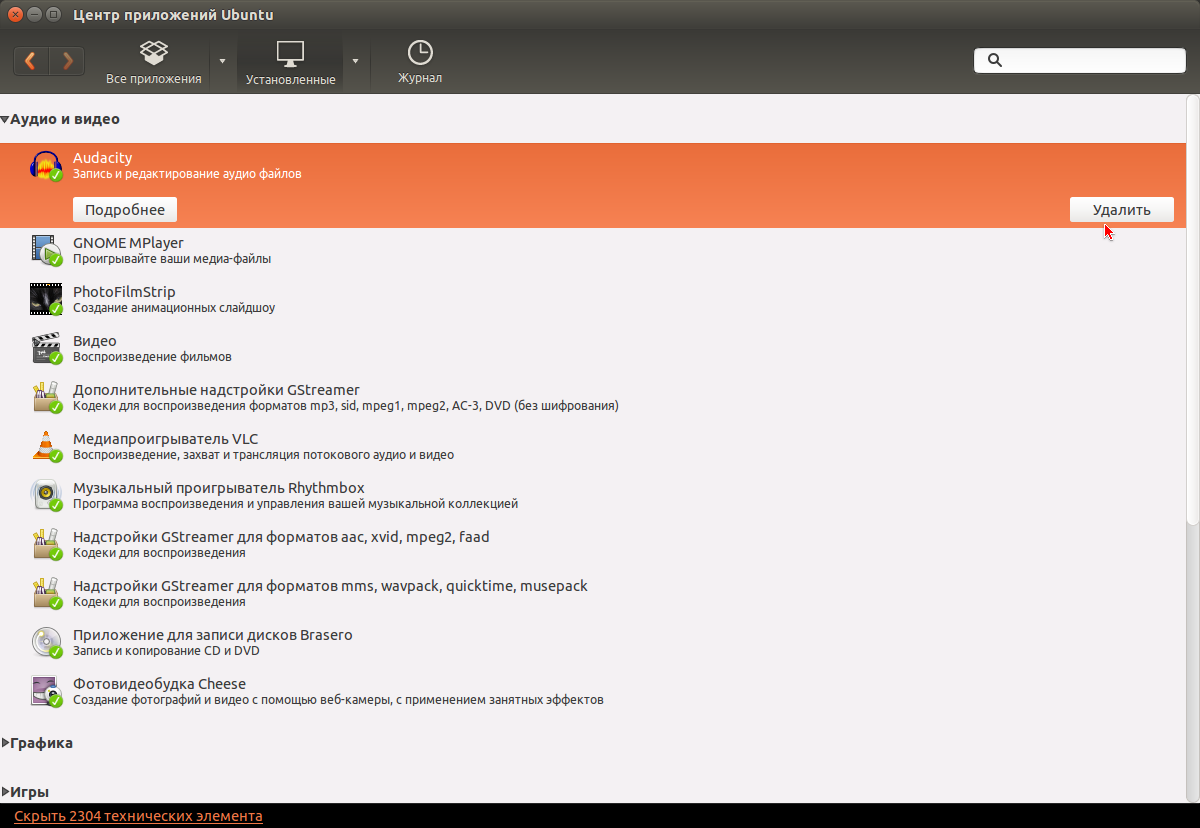Click the GStreamer aac, xvid package icon
This screenshot has width=1200, height=828.
[47, 544]
